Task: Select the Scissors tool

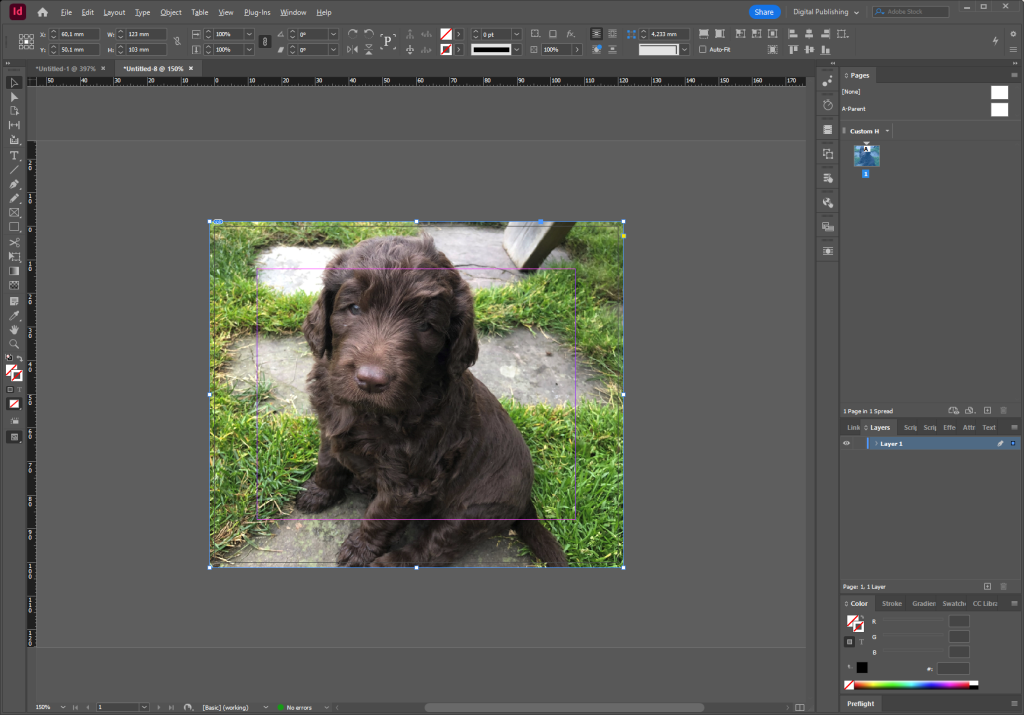Action: pyautogui.click(x=14, y=242)
